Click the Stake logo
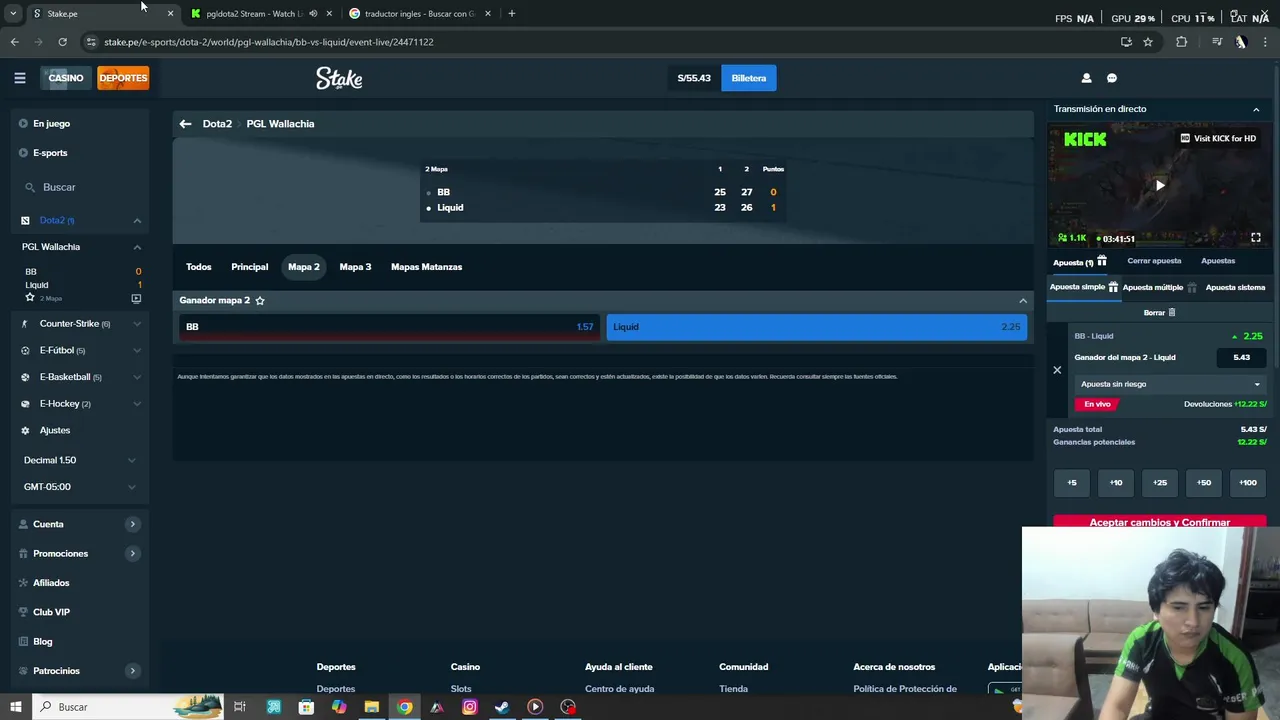 pyautogui.click(x=339, y=78)
